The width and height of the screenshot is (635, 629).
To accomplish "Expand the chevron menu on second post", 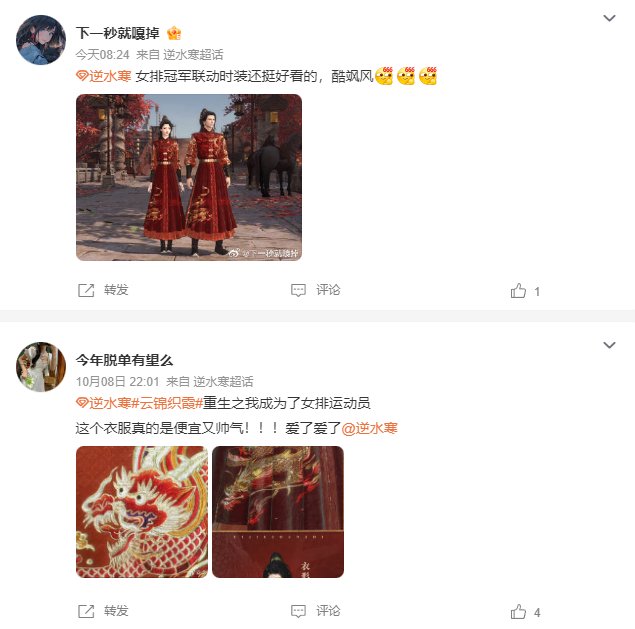I will pos(609,345).
